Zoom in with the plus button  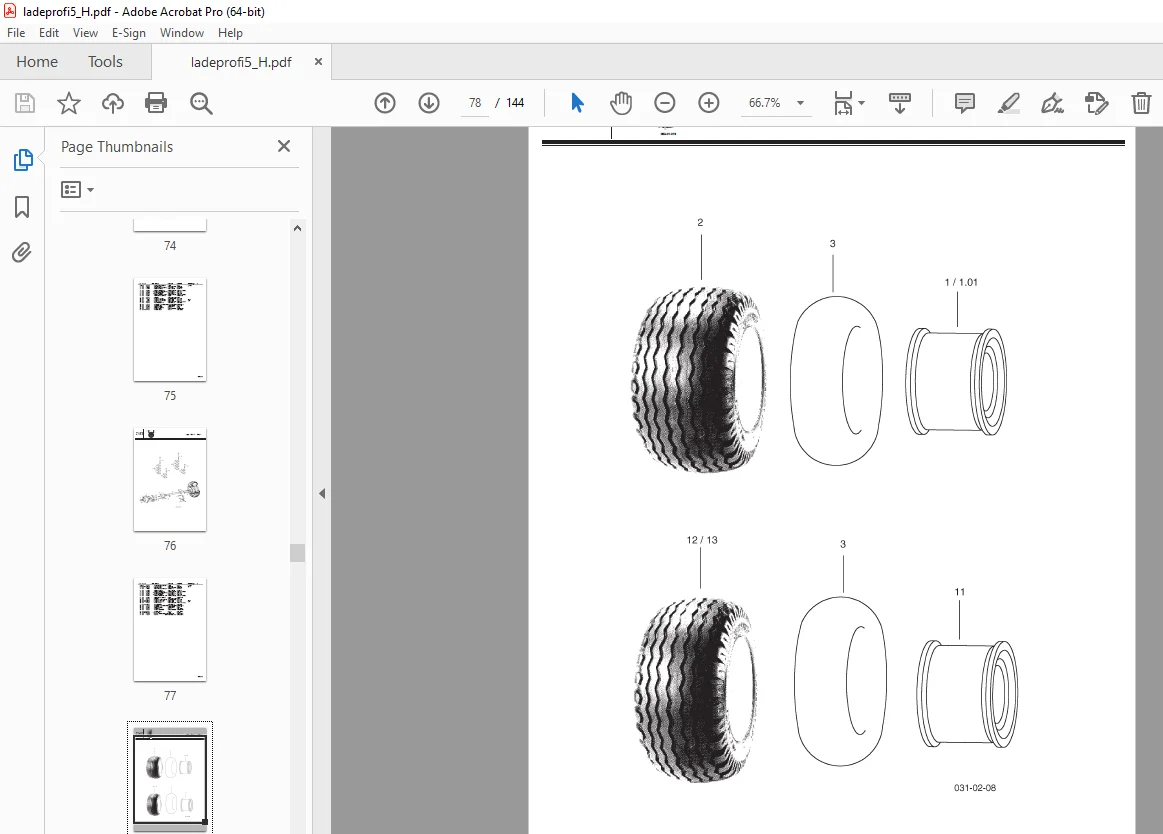point(708,103)
